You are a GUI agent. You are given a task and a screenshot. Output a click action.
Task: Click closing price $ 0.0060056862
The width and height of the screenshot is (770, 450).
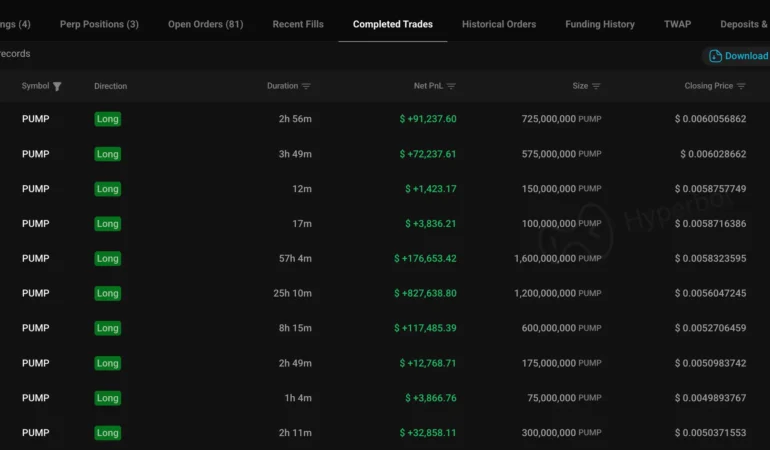pyautogui.click(x=711, y=119)
